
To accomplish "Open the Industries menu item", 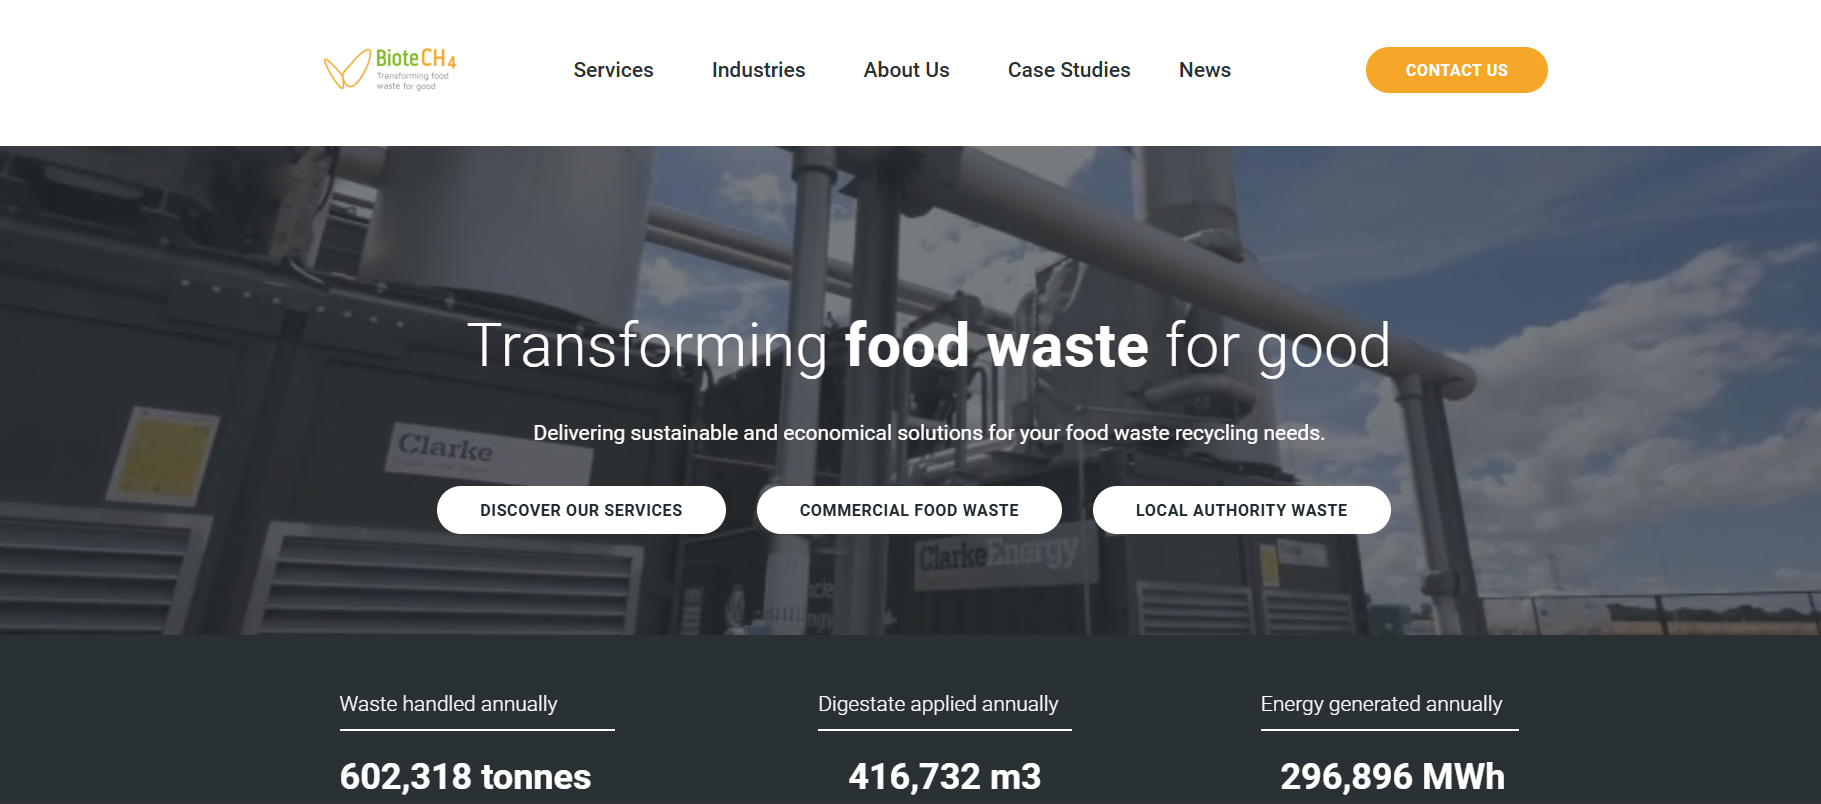I will [758, 70].
